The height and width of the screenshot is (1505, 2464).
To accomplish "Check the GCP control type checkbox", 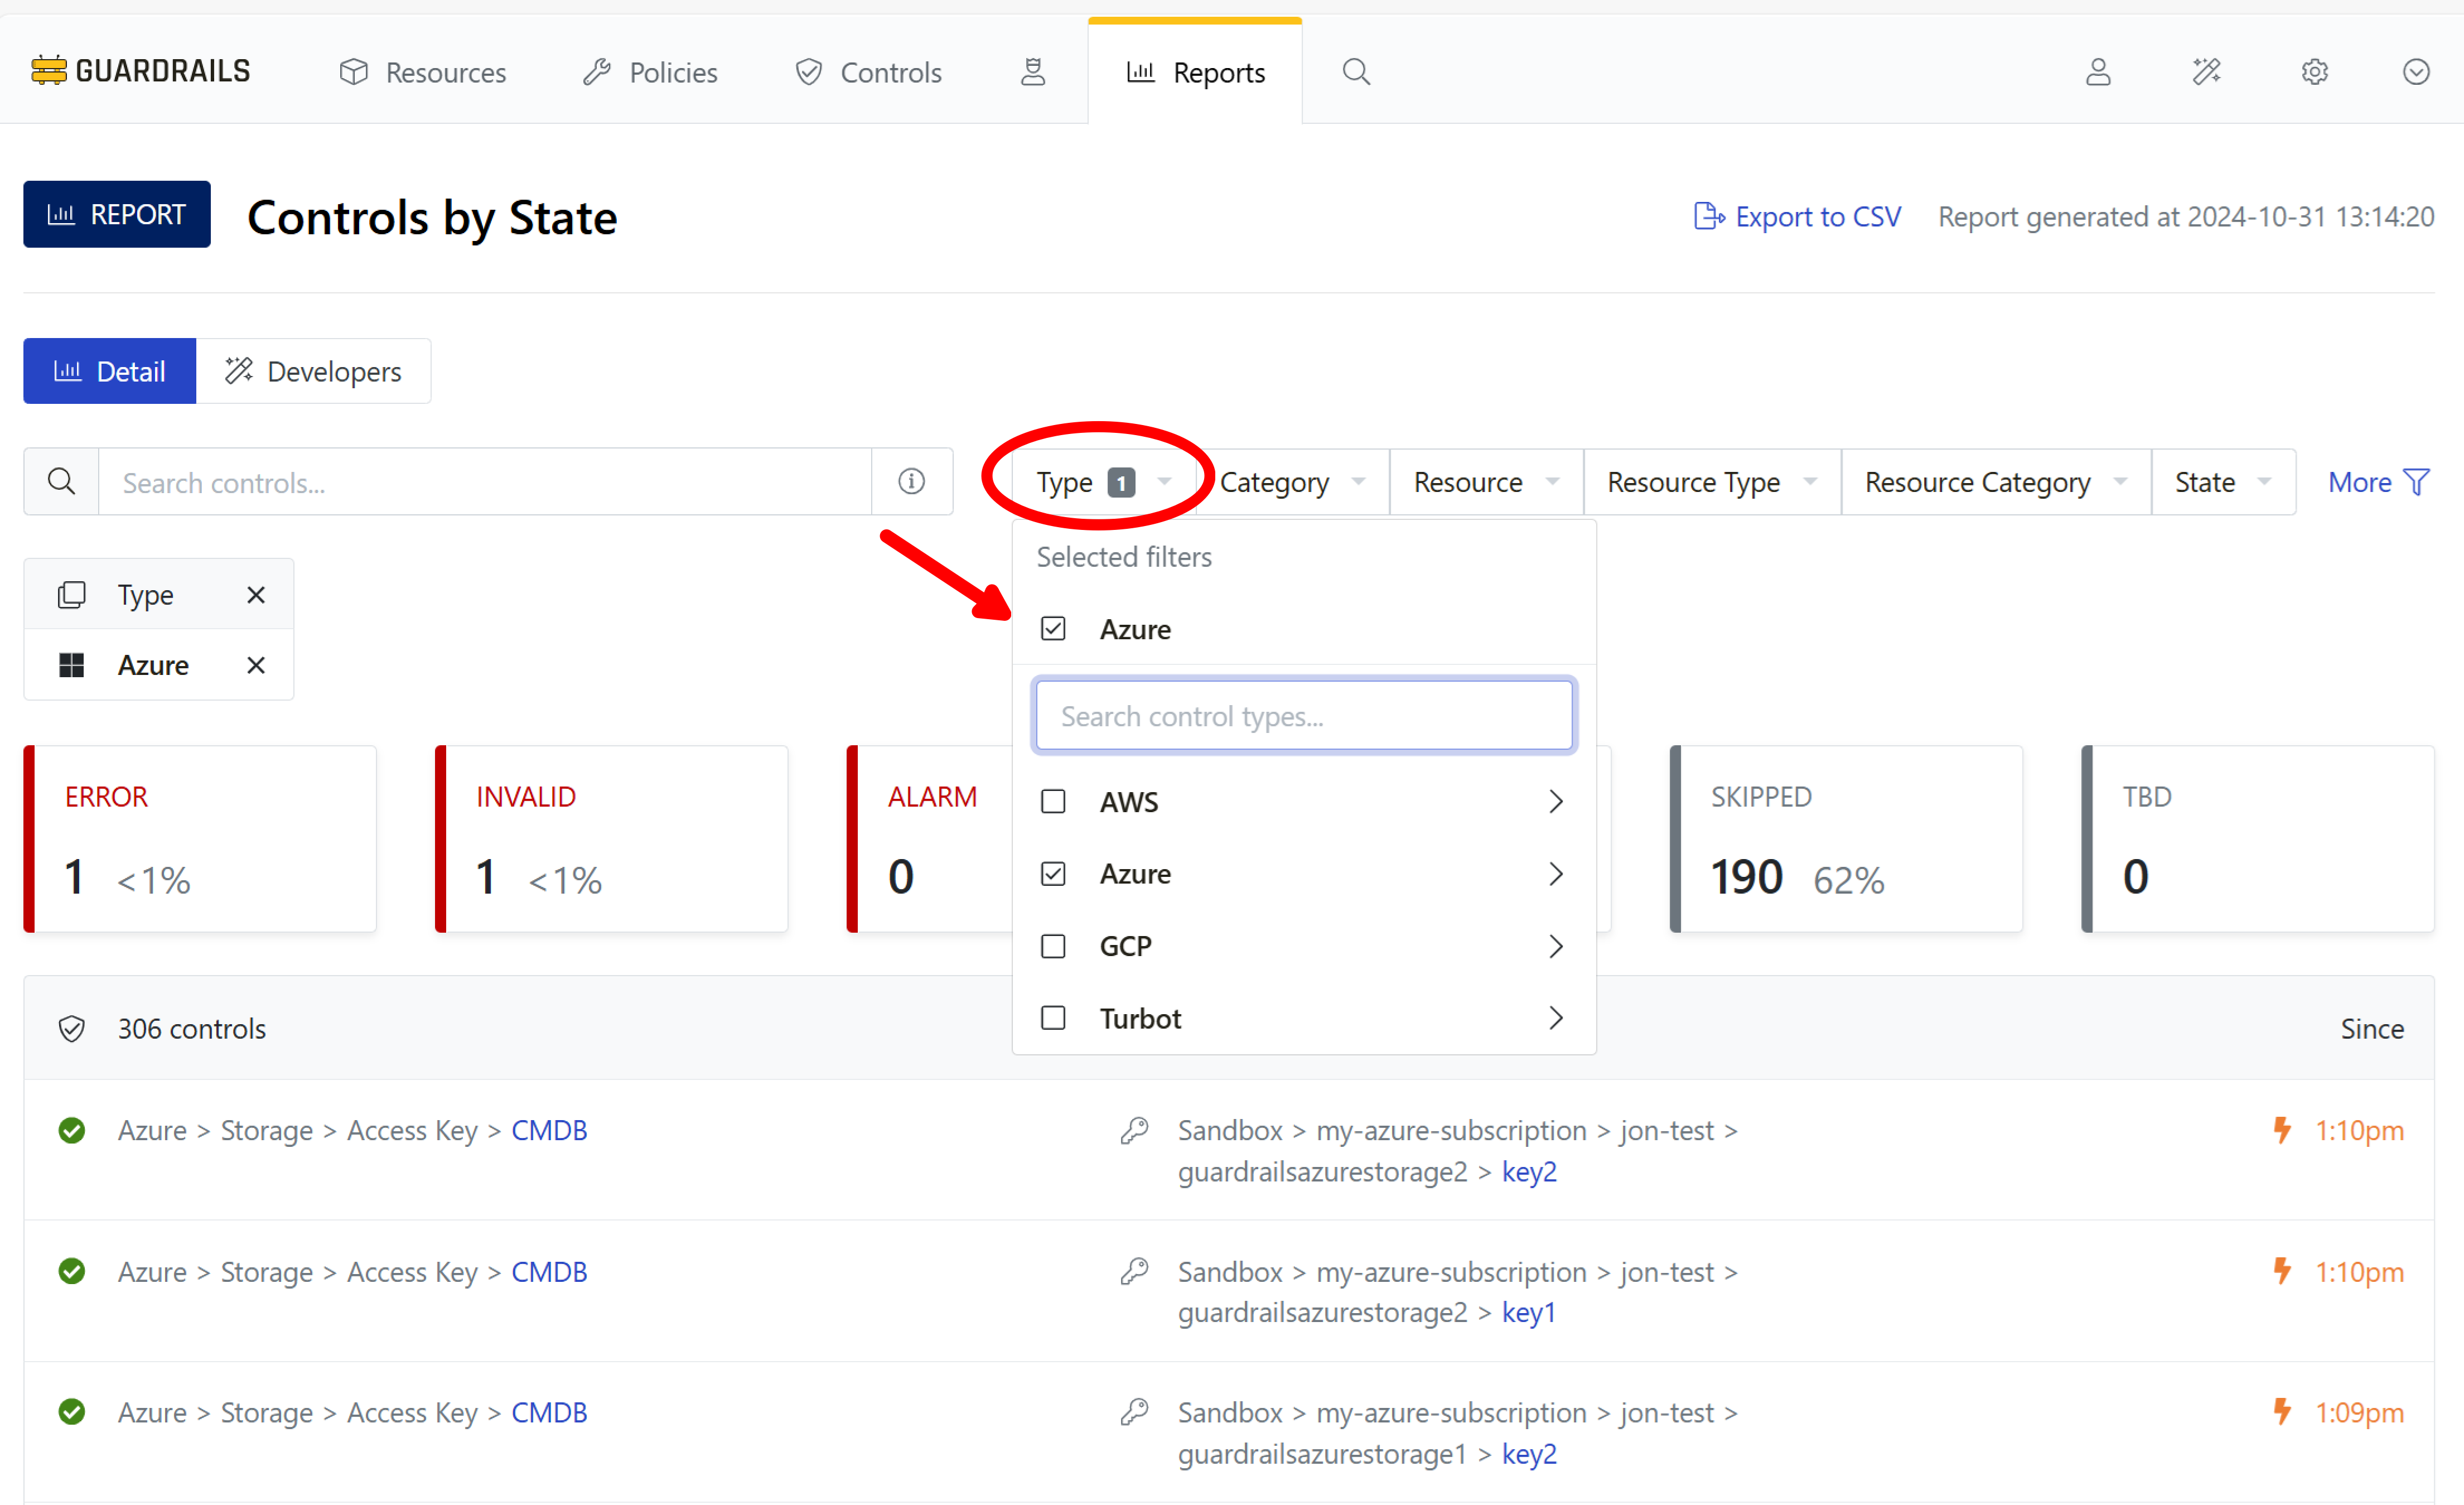I will point(1053,946).
